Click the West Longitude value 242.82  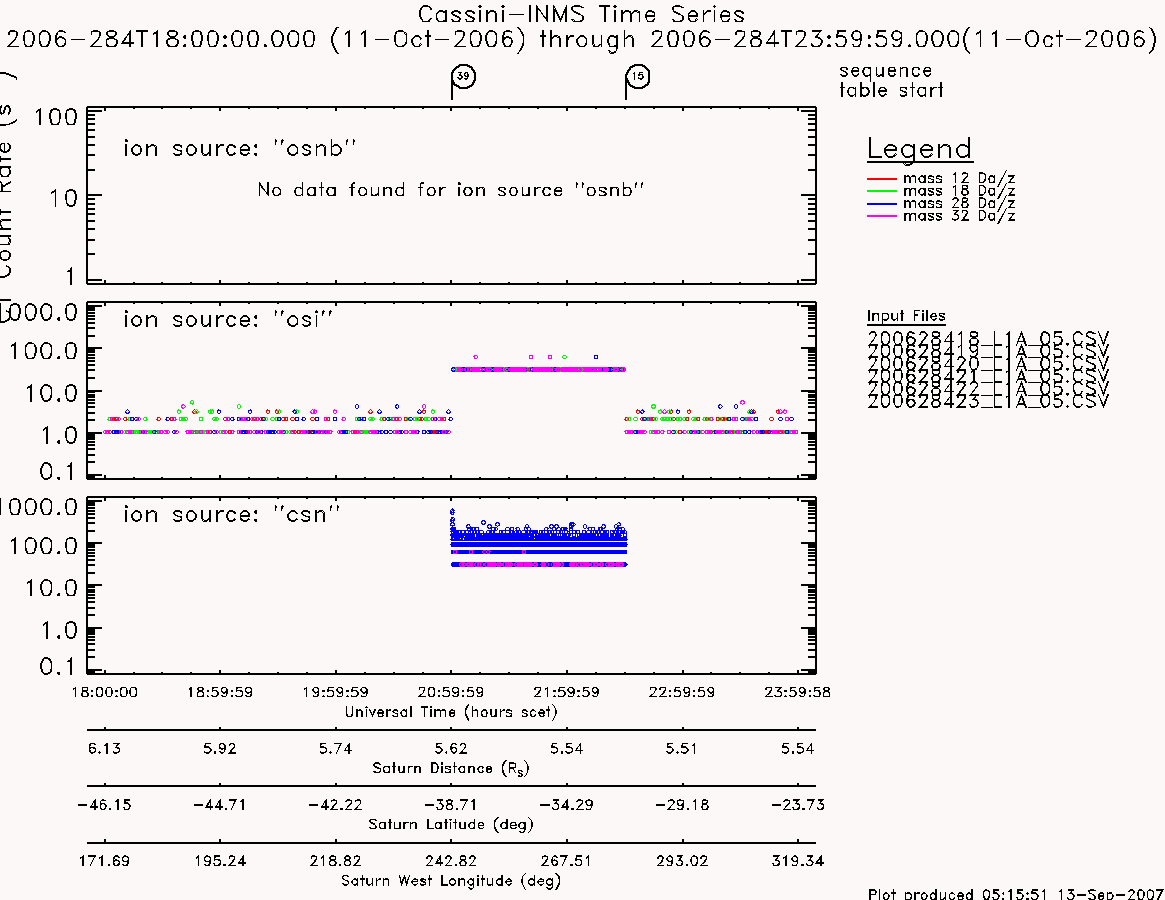[451, 861]
